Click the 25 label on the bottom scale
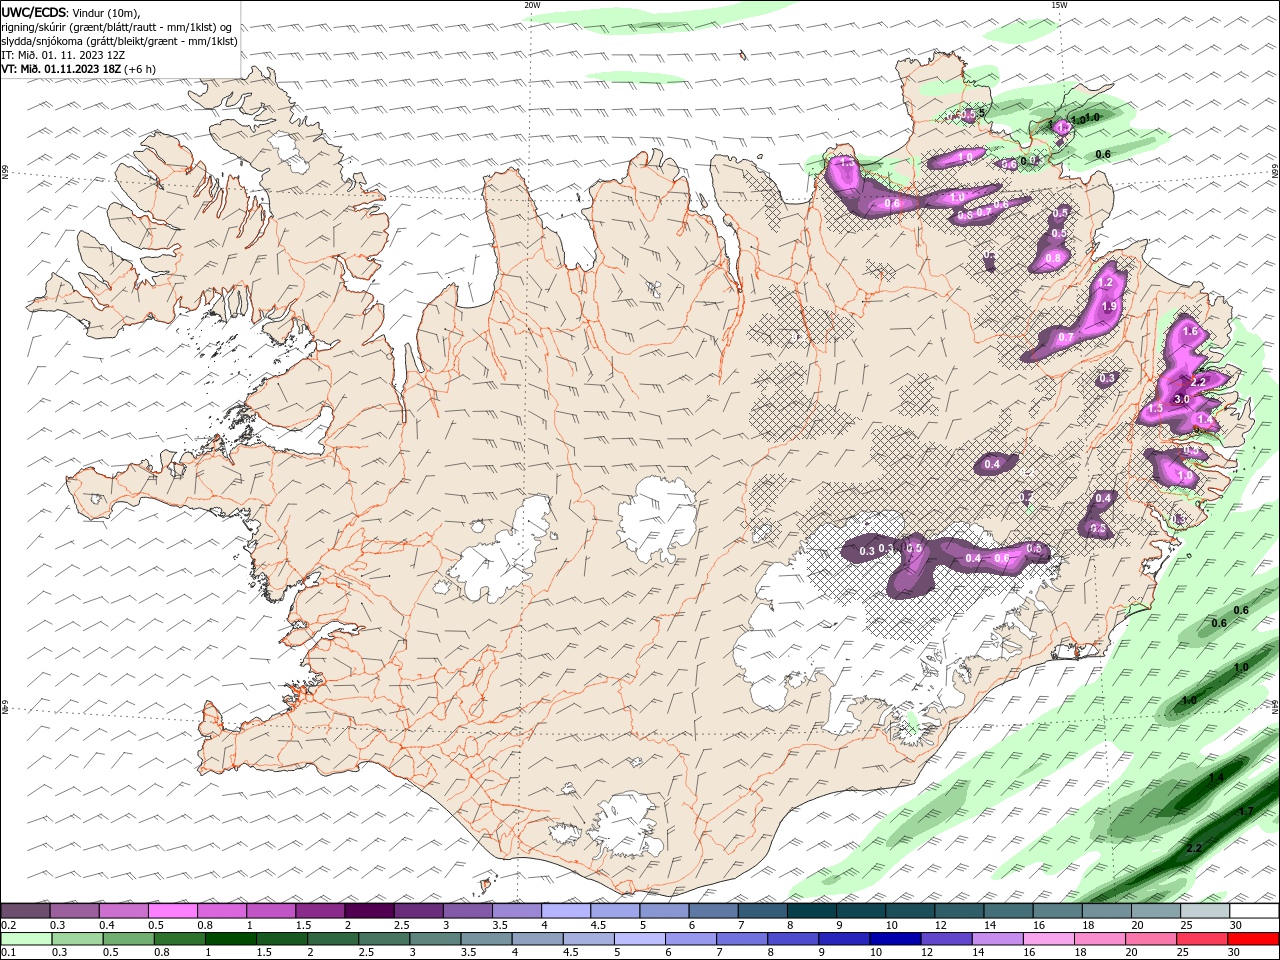This screenshot has width=1280, height=960. (1183, 953)
